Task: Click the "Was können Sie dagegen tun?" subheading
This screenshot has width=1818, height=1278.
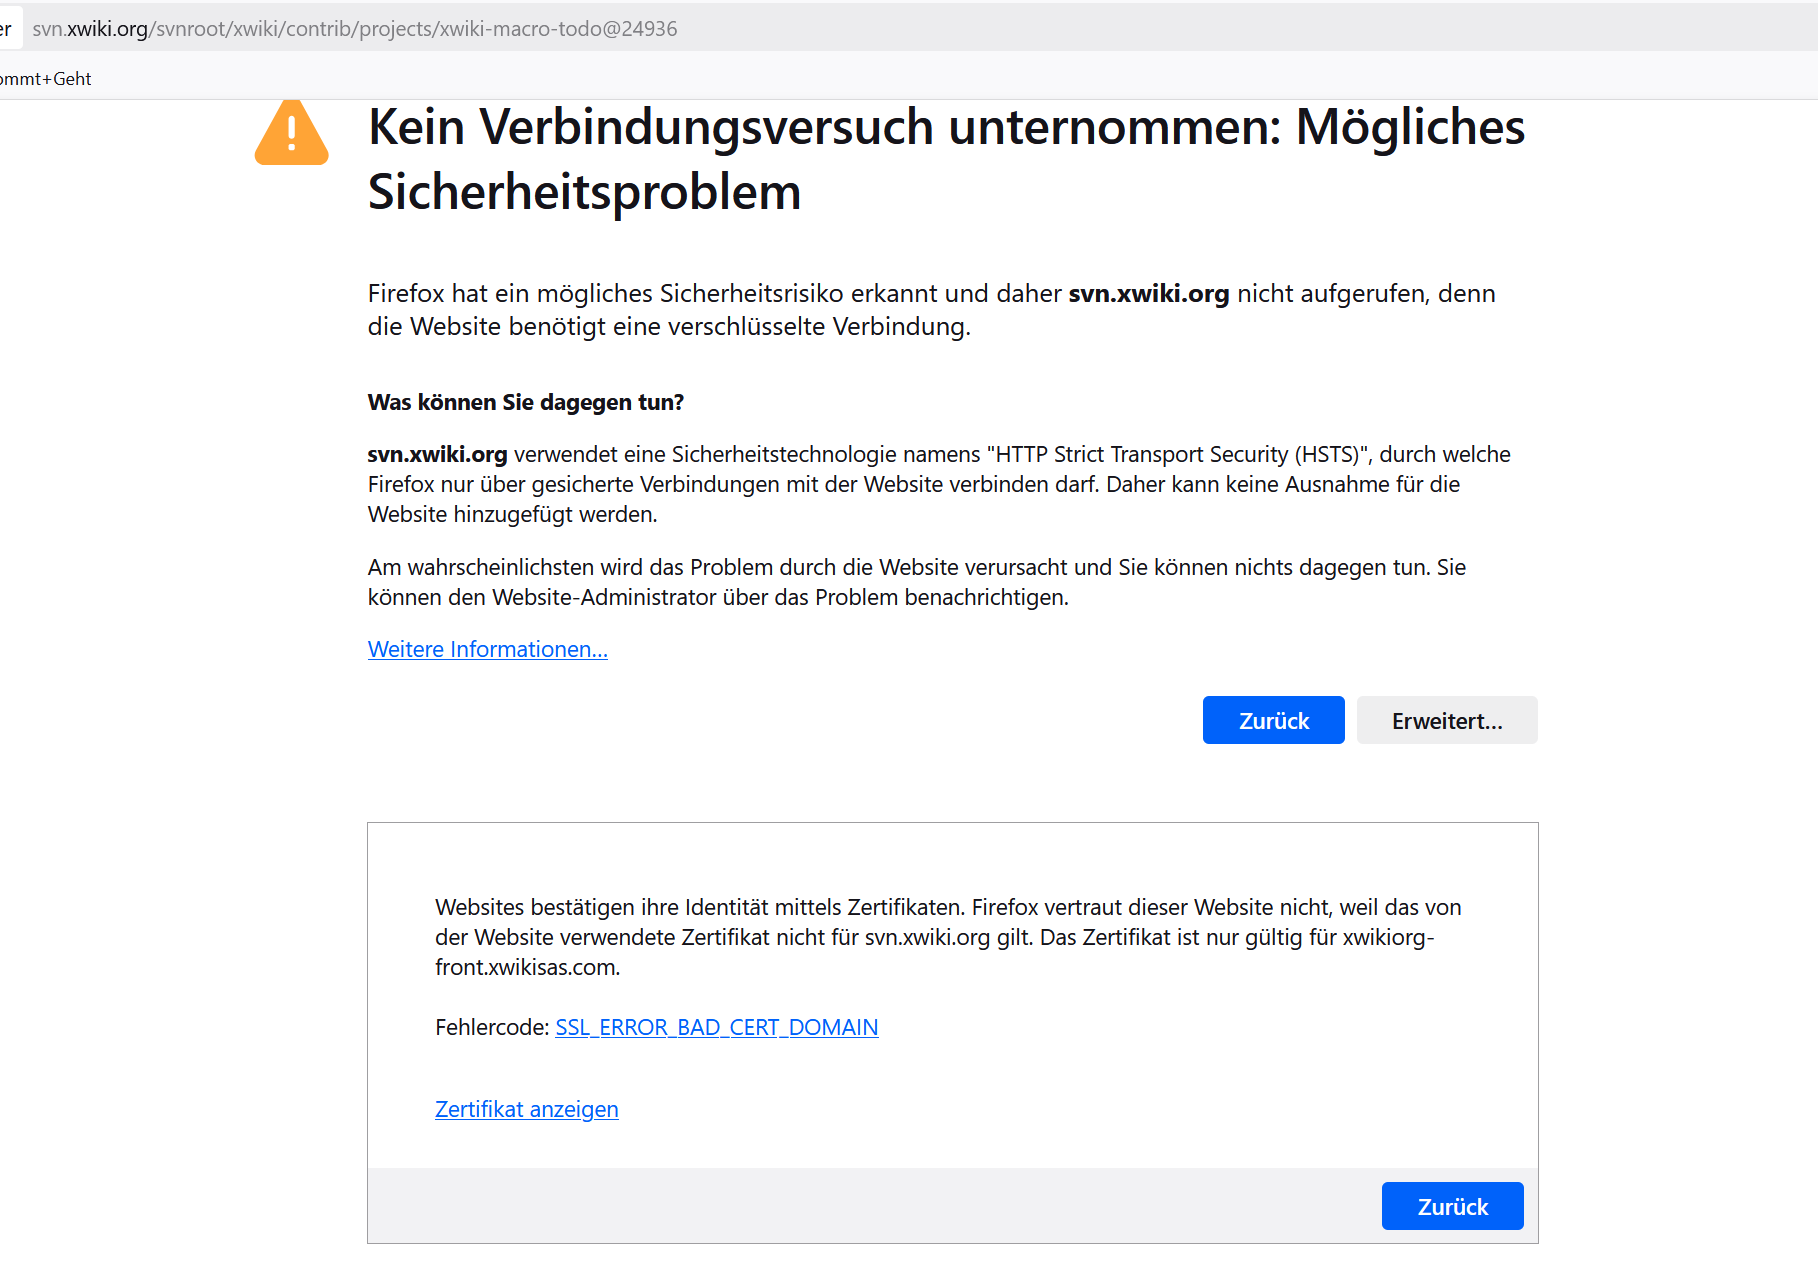Action: pos(525,402)
